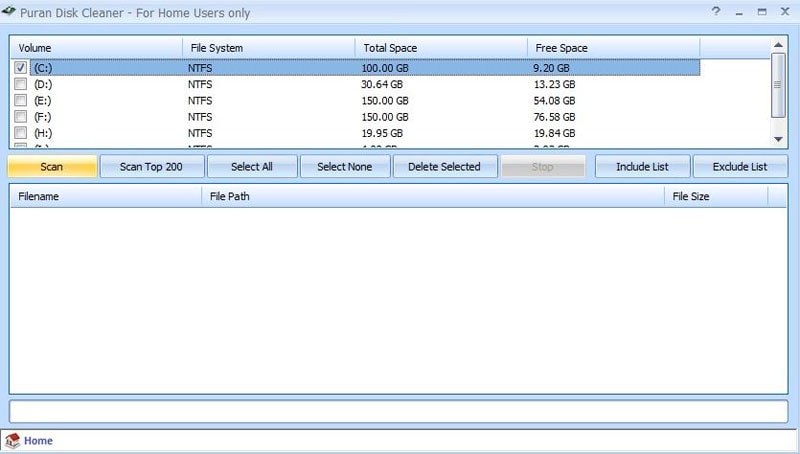Close the Puran Disk Cleaner window
The width and height of the screenshot is (800, 454).
pyautogui.click(x=785, y=12)
